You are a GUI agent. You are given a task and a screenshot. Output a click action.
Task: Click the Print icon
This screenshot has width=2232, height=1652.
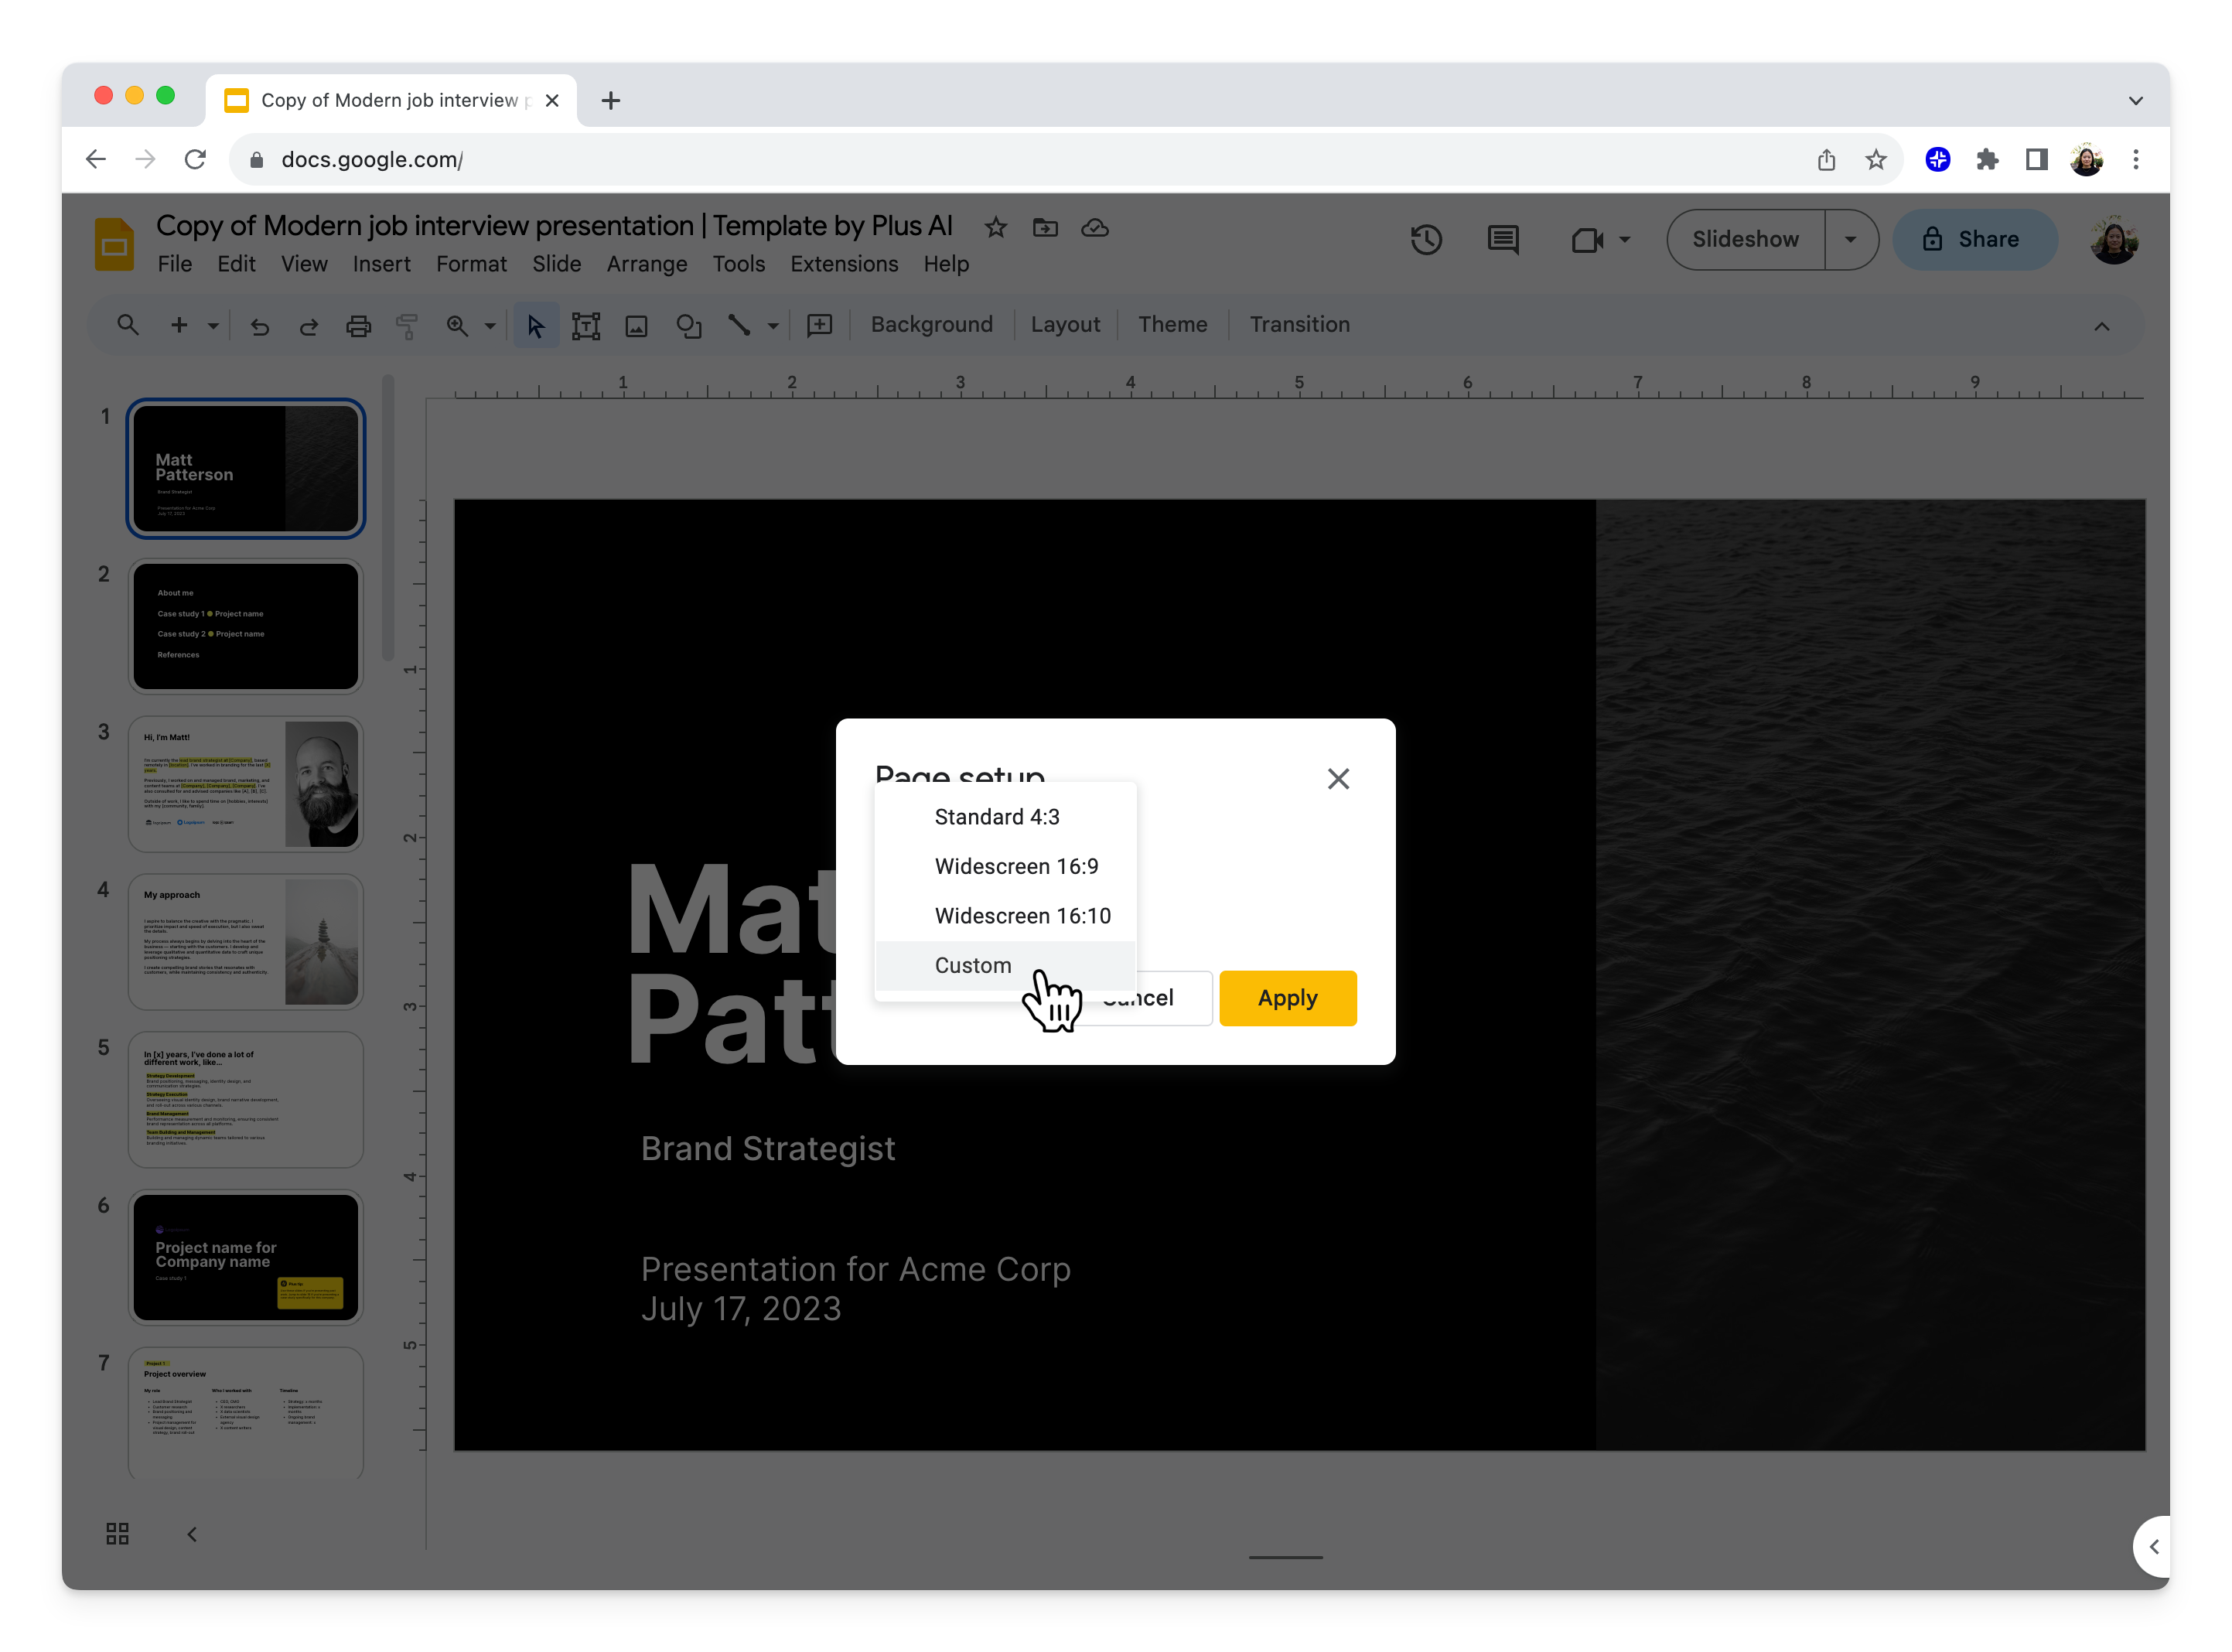[358, 326]
